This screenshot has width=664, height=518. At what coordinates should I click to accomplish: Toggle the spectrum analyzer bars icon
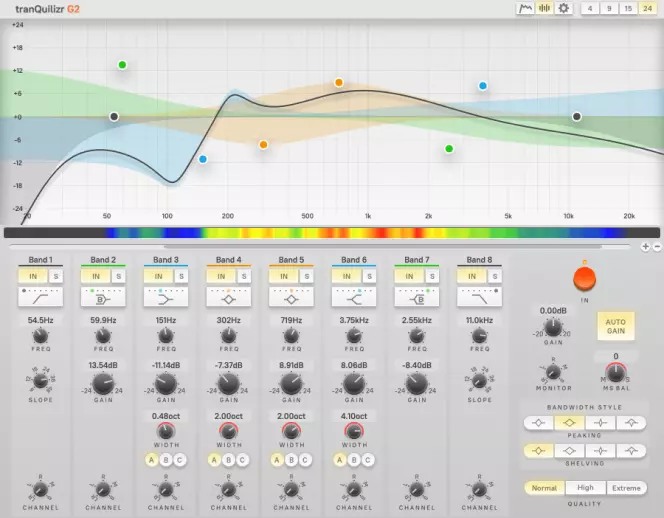tap(544, 8)
